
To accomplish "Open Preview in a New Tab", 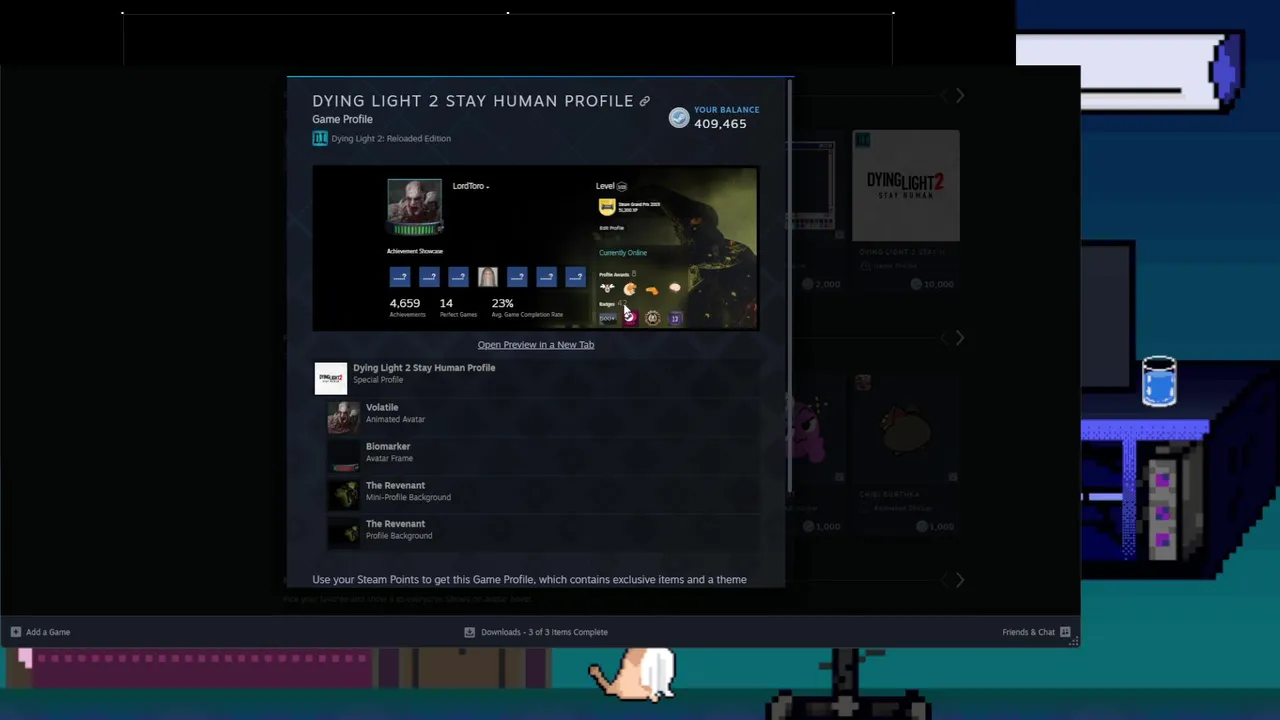I will click(536, 344).
